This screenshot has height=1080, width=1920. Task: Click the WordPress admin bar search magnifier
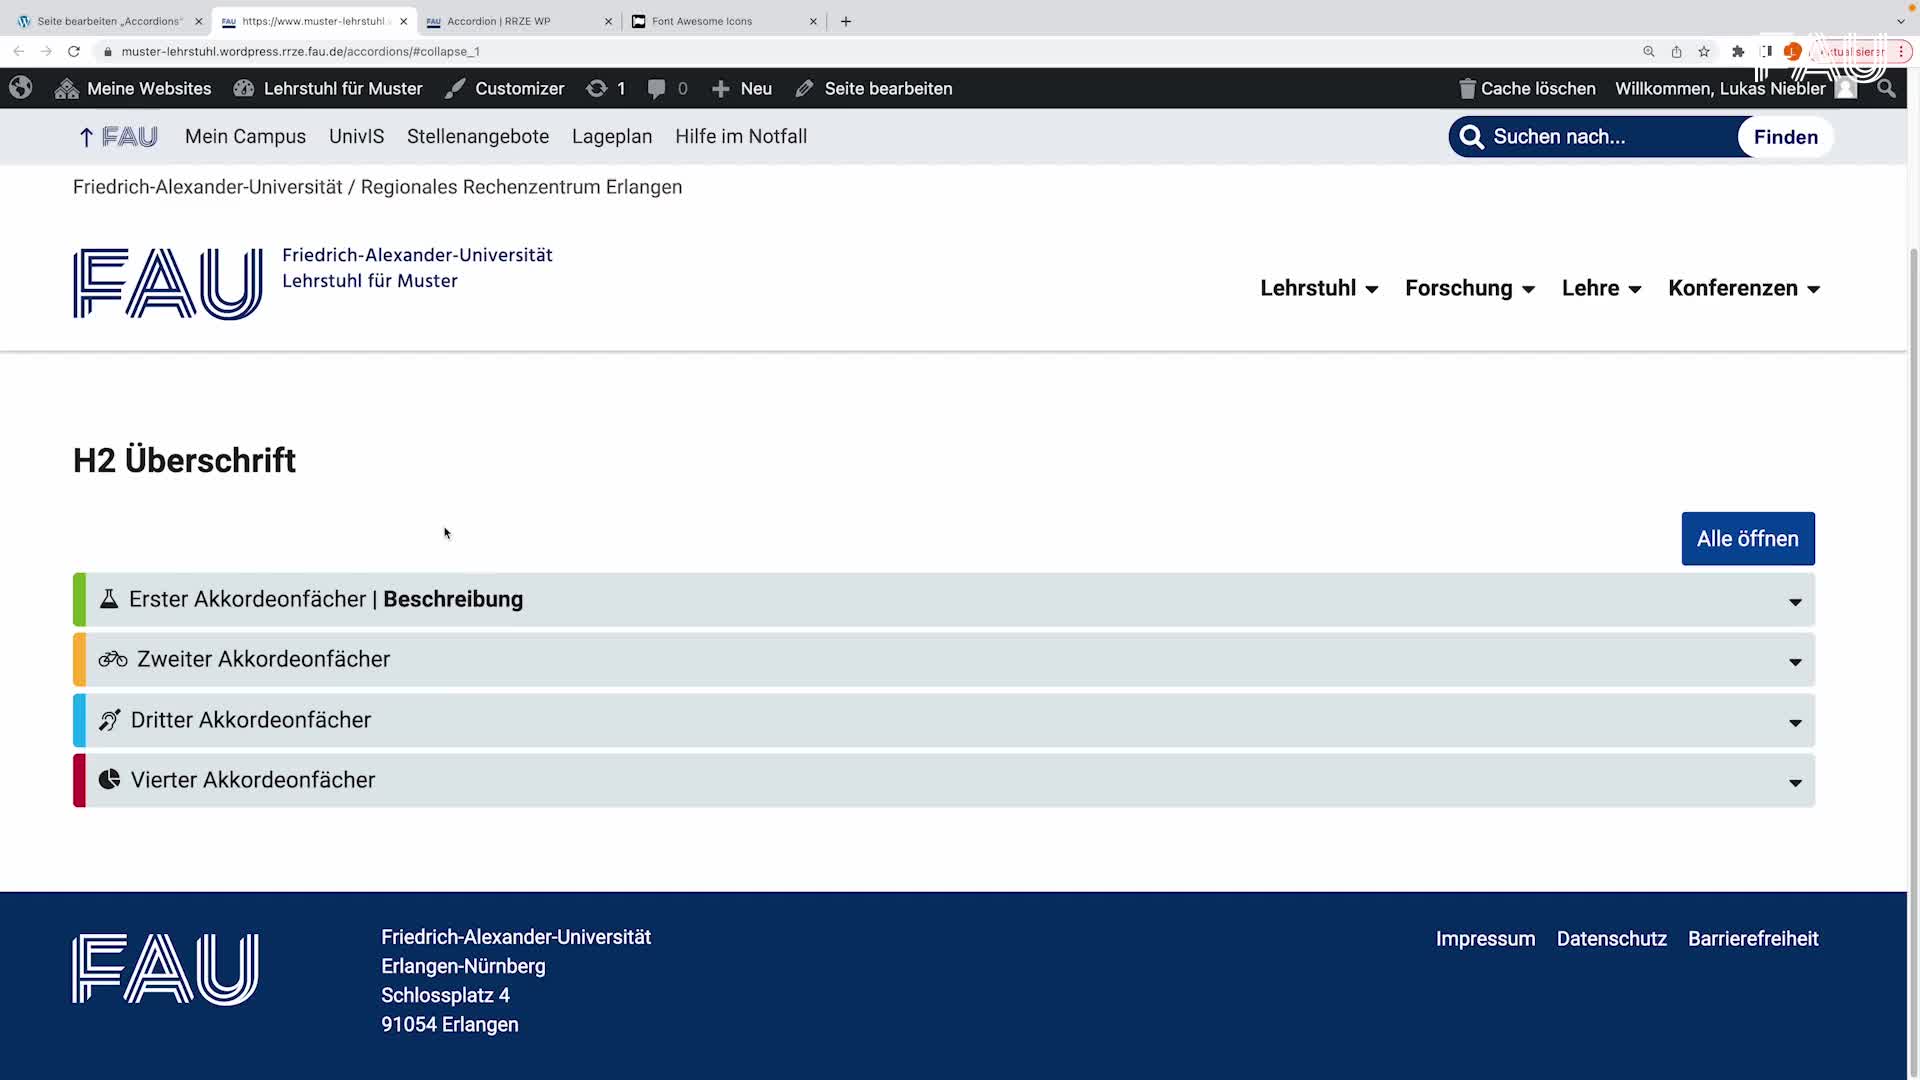point(1886,89)
